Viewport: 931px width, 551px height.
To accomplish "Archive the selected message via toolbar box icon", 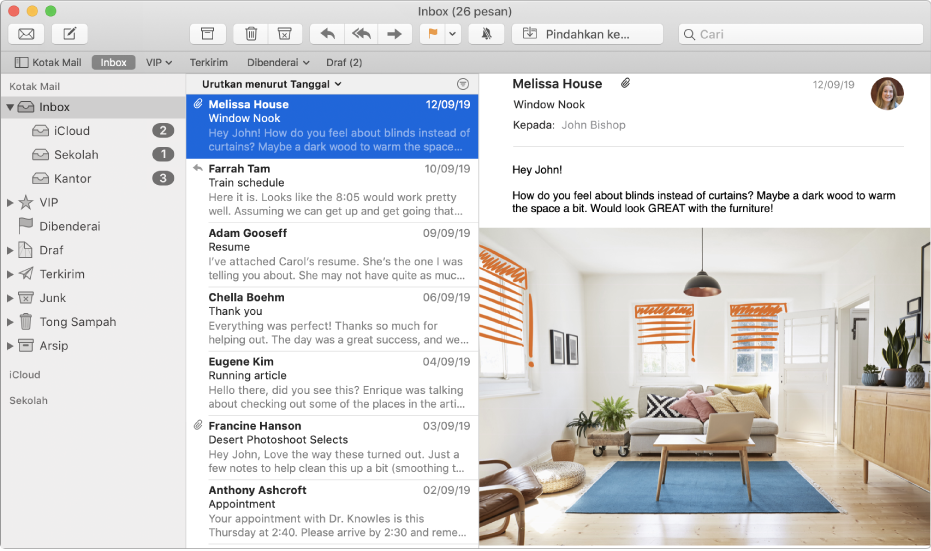I will [207, 34].
